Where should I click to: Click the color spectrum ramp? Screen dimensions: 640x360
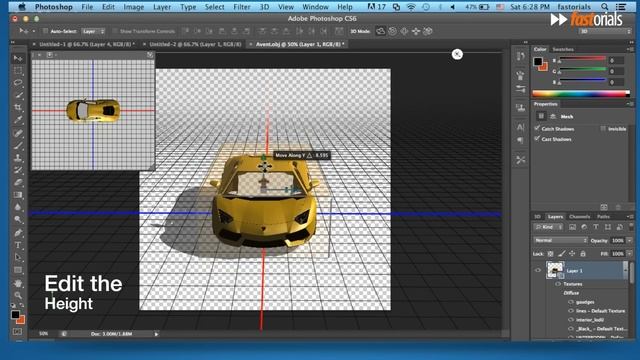pyautogui.click(x=581, y=93)
